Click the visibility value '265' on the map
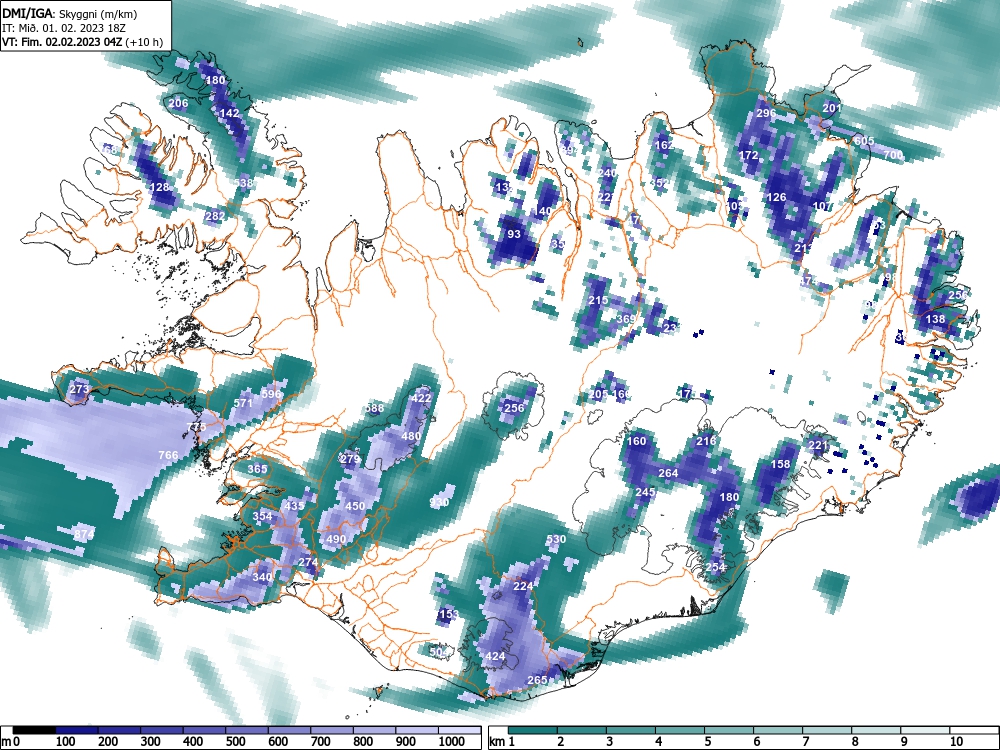This screenshot has width=1000, height=750. click(538, 680)
